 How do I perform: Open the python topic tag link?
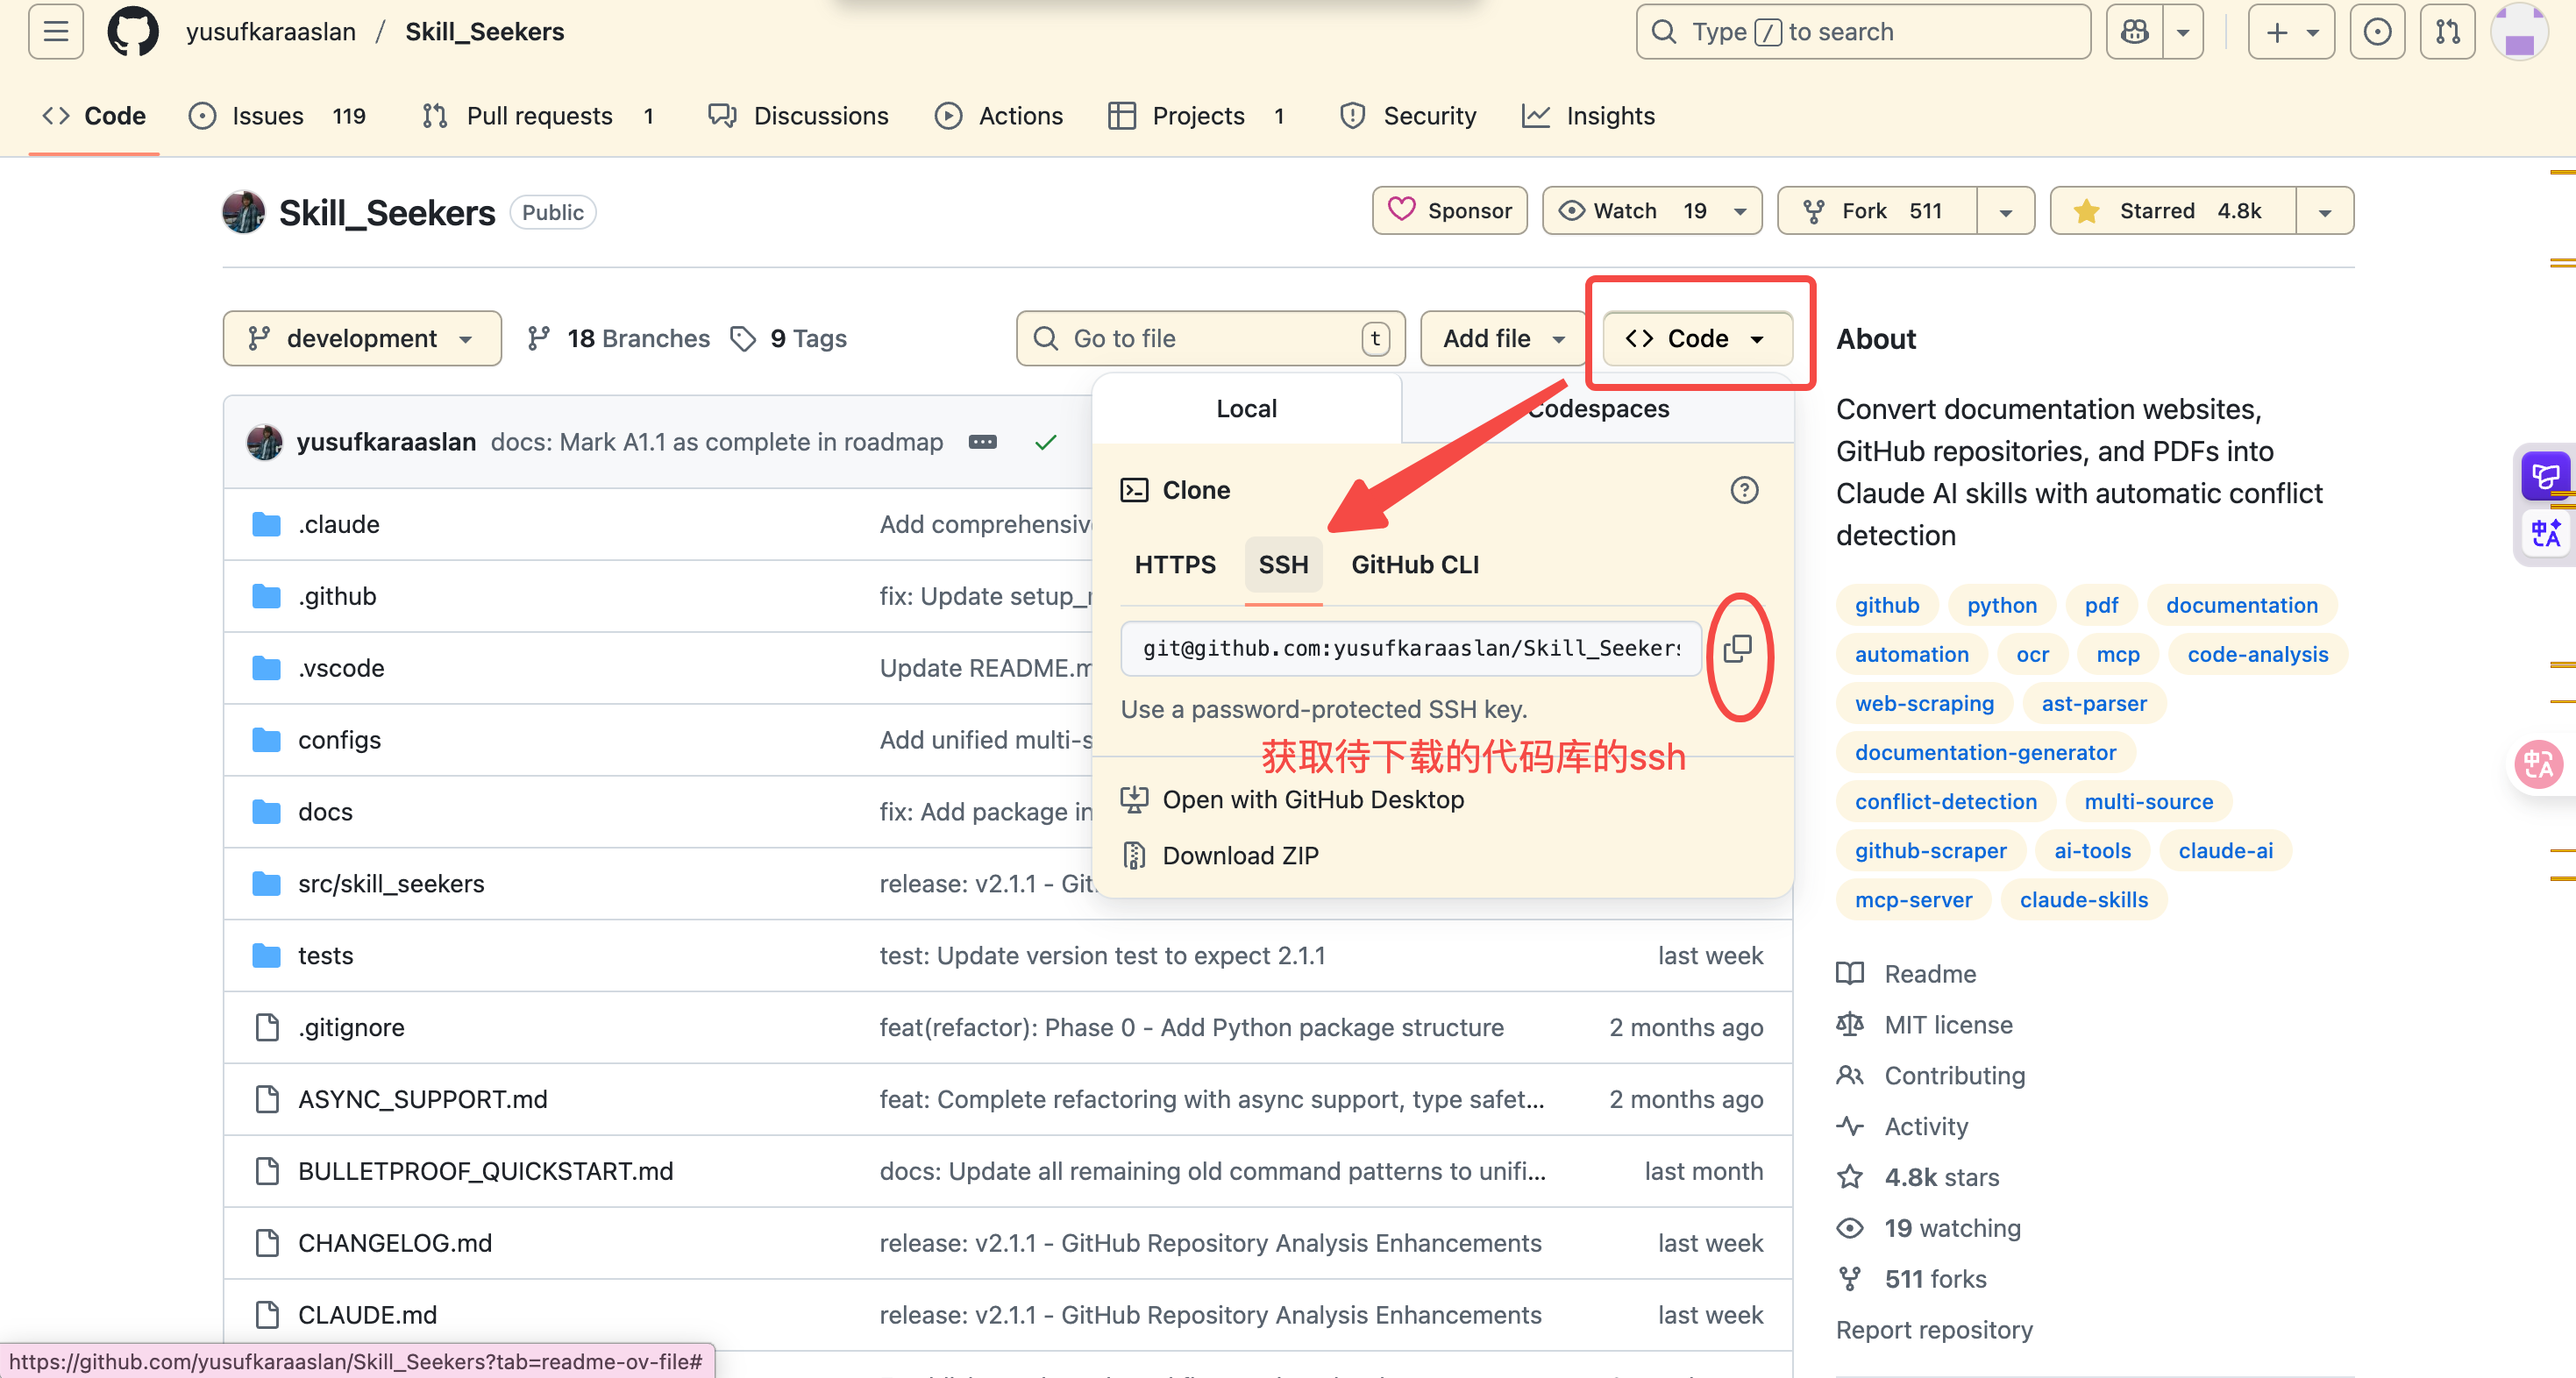[2001, 605]
